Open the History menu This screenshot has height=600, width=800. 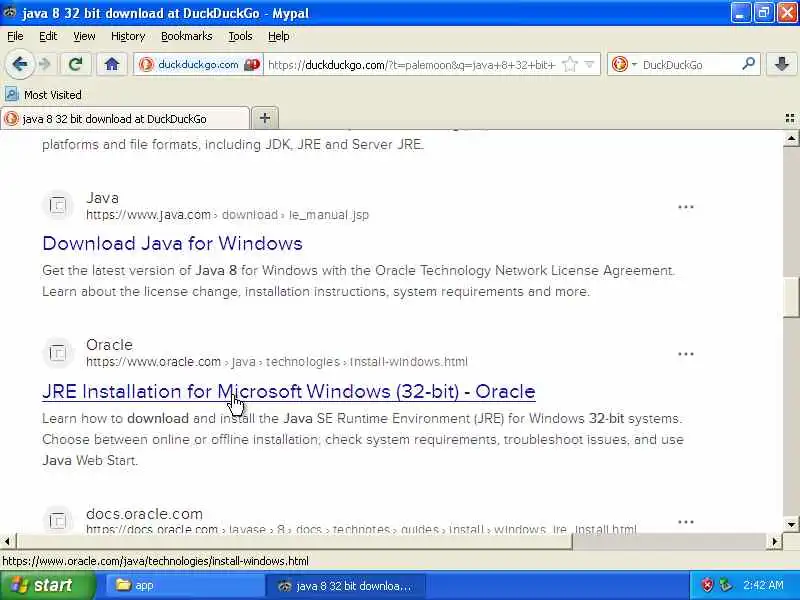click(x=128, y=36)
